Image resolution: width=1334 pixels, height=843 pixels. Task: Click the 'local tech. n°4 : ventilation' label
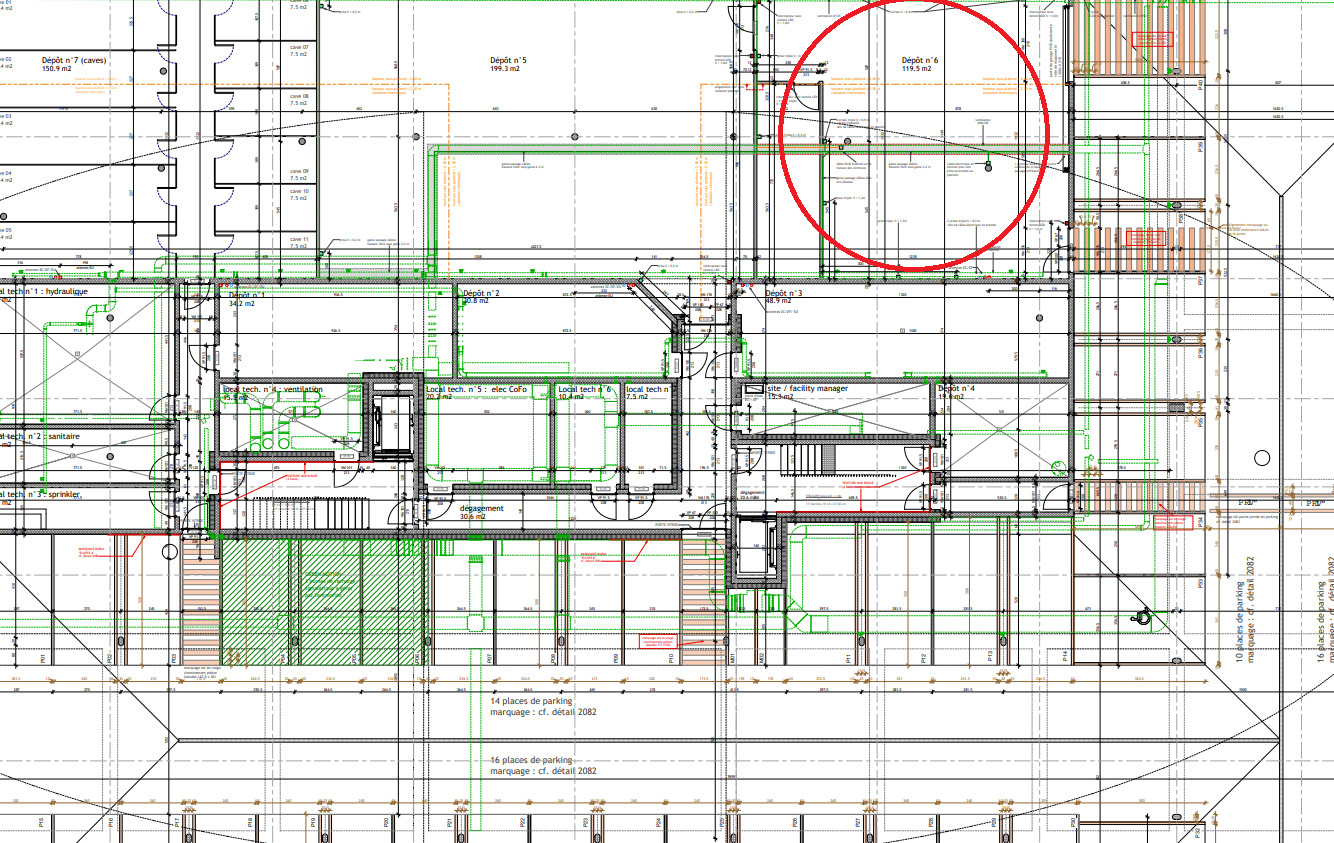[x=273, y=389]
